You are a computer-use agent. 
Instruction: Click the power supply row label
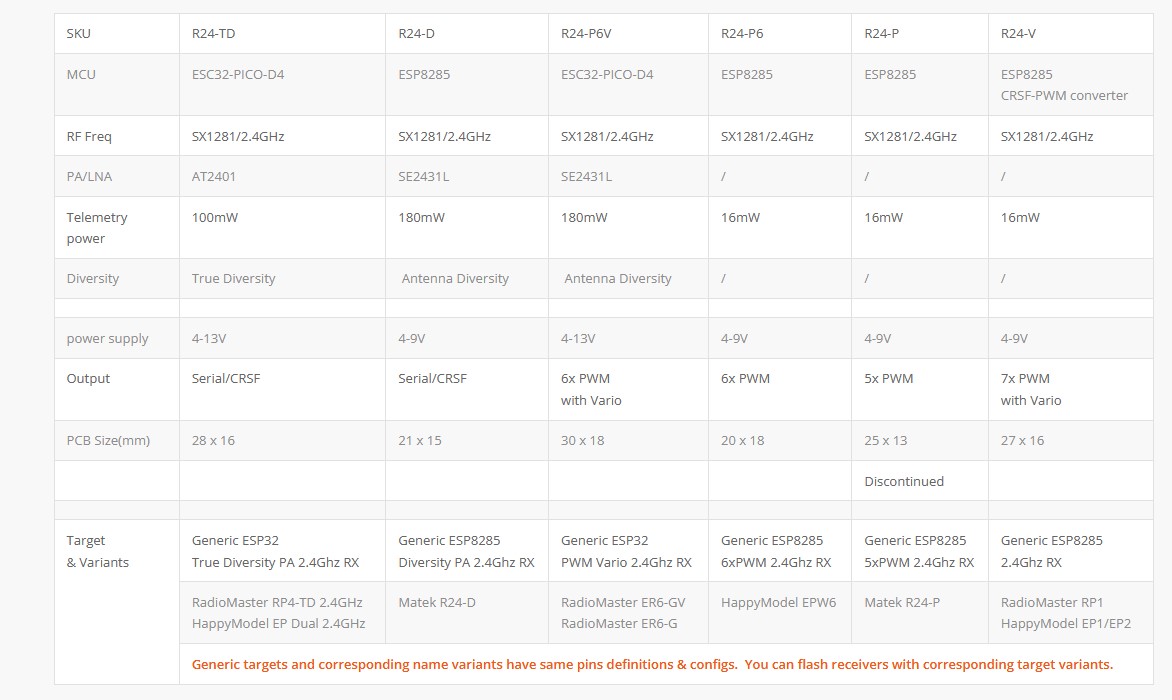108,338
